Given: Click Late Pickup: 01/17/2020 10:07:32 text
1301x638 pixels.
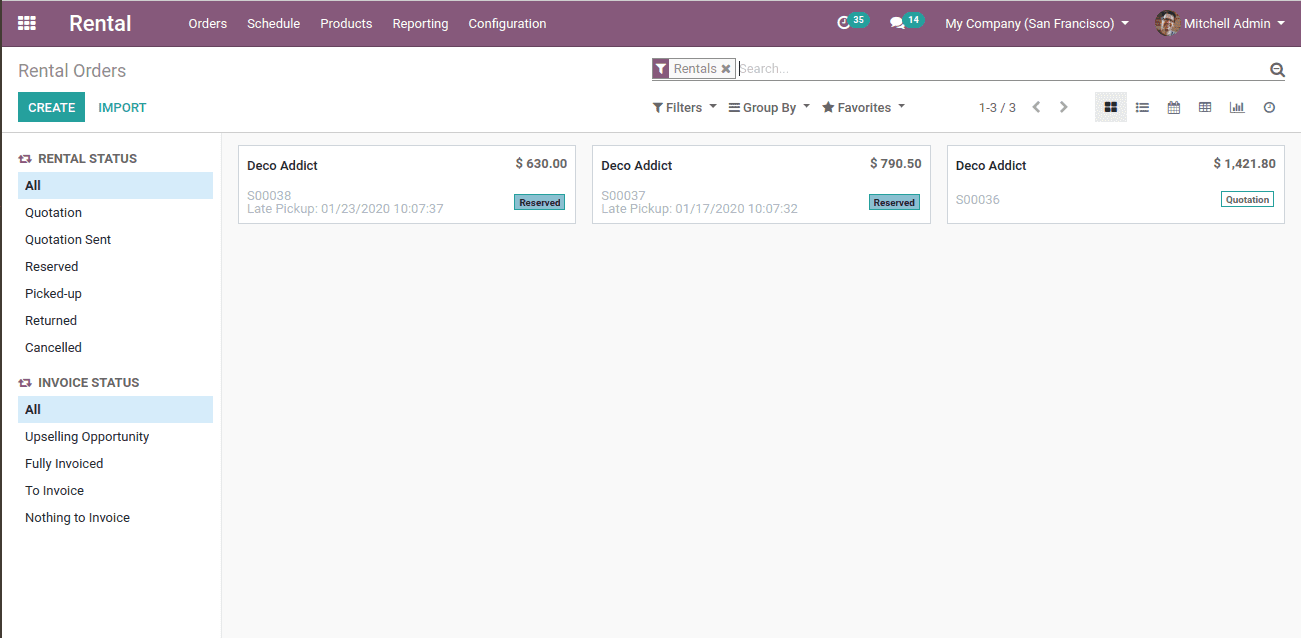Looking at the screenshot, I should pos(699,209).
